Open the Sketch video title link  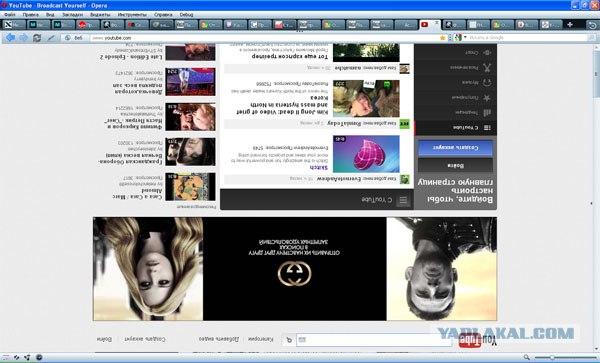click(319, 168)
